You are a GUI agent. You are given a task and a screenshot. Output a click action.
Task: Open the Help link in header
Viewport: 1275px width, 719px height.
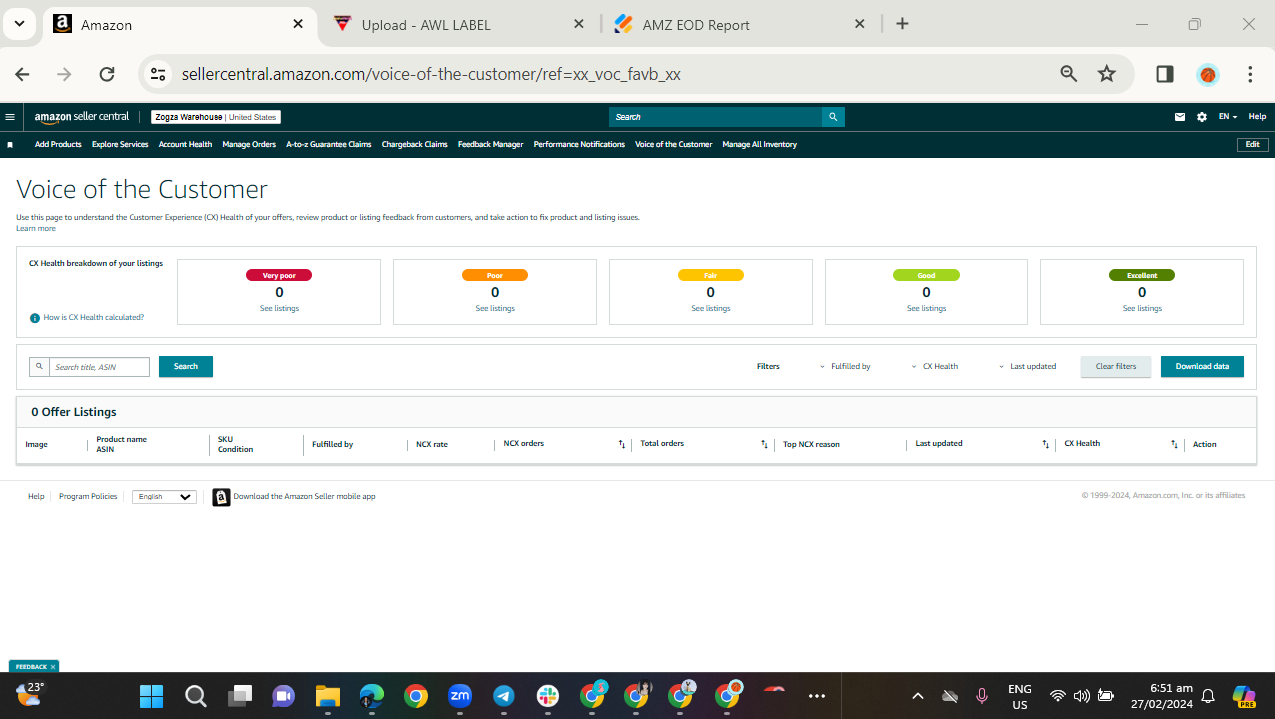point(1257,117)
